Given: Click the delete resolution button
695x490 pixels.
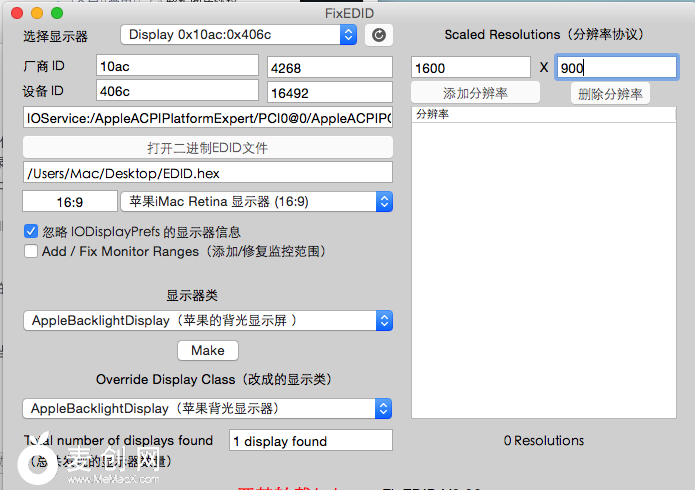Looking at the screenshot, I should pos(610,94).
